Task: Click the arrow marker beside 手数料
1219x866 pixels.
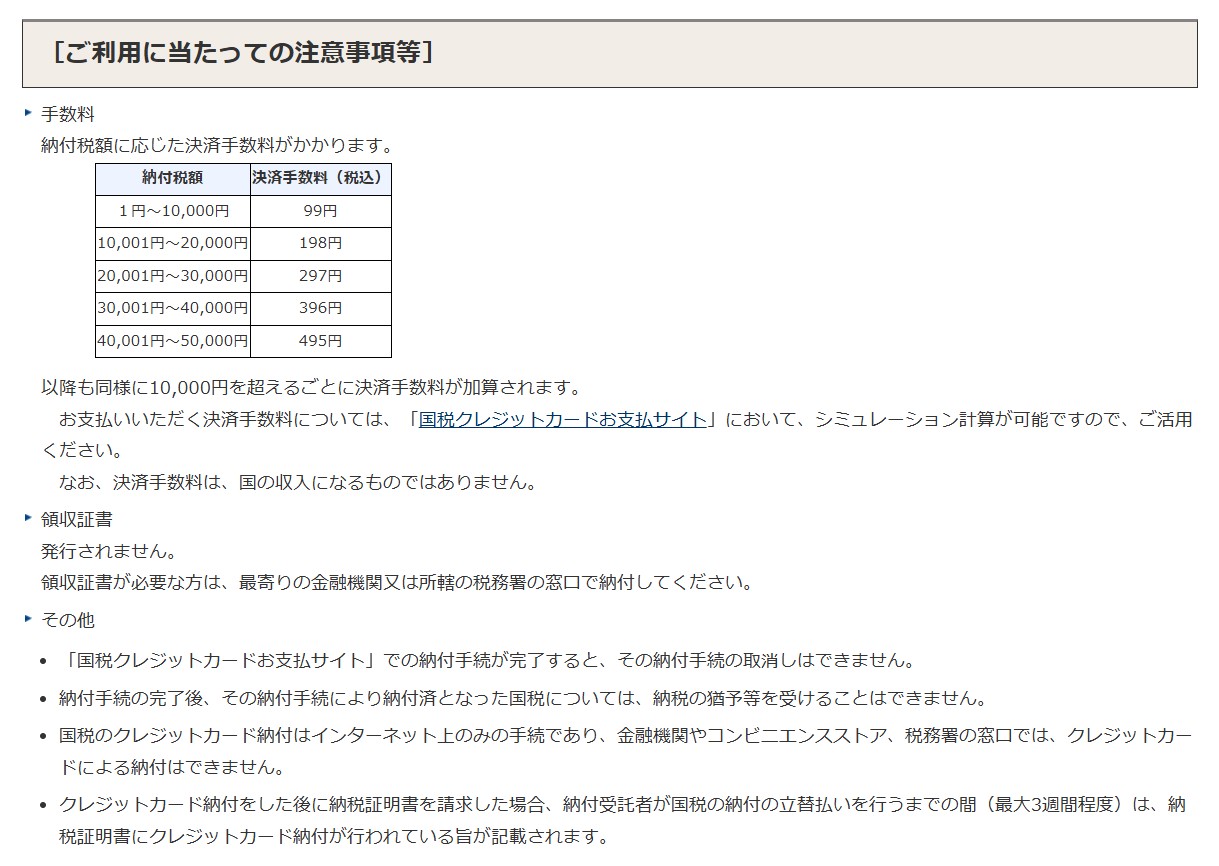Action: 29,113
